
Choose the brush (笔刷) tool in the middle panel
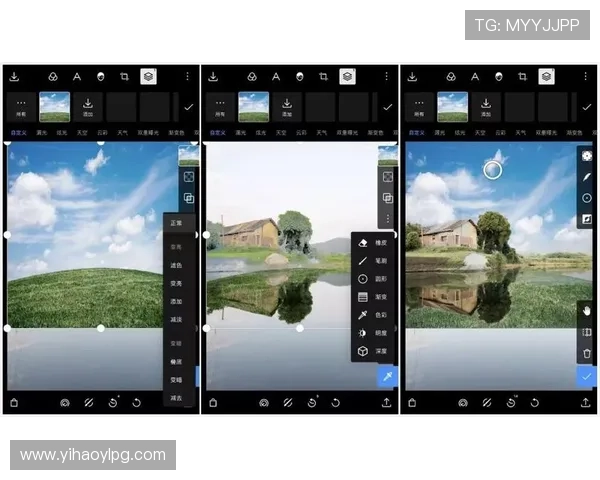(364, 260)
